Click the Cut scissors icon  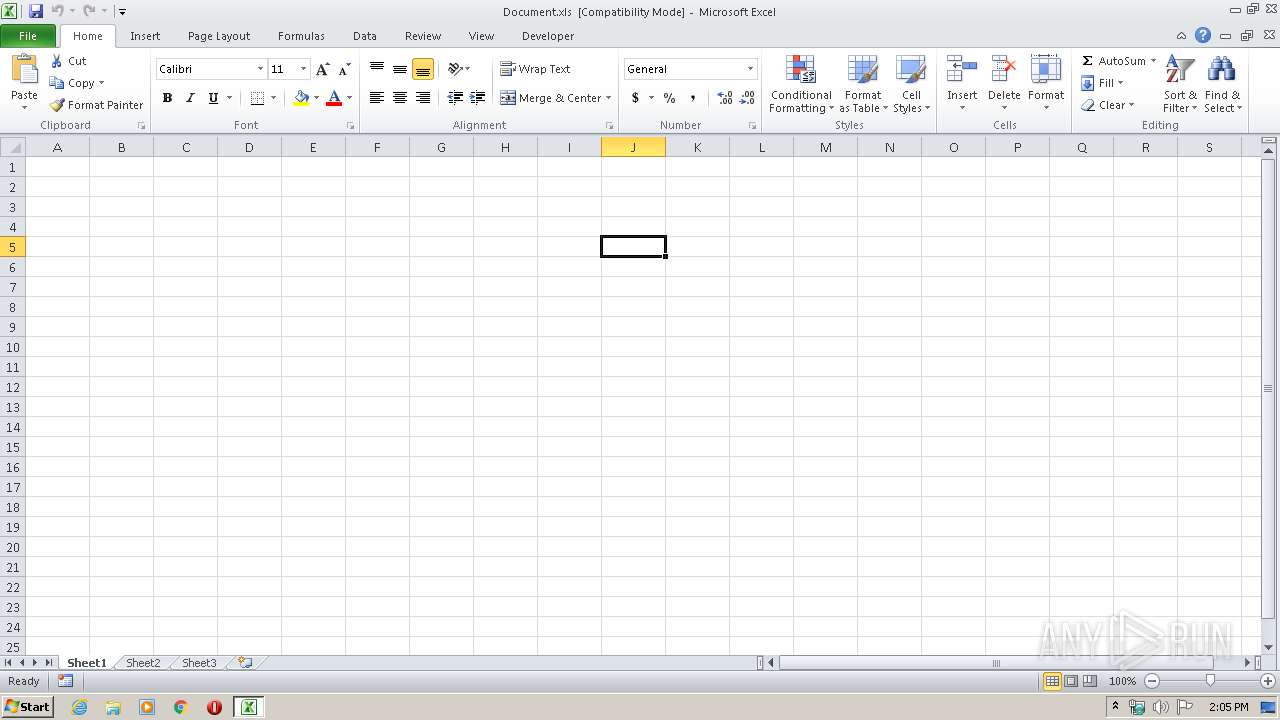click(57, 61)
